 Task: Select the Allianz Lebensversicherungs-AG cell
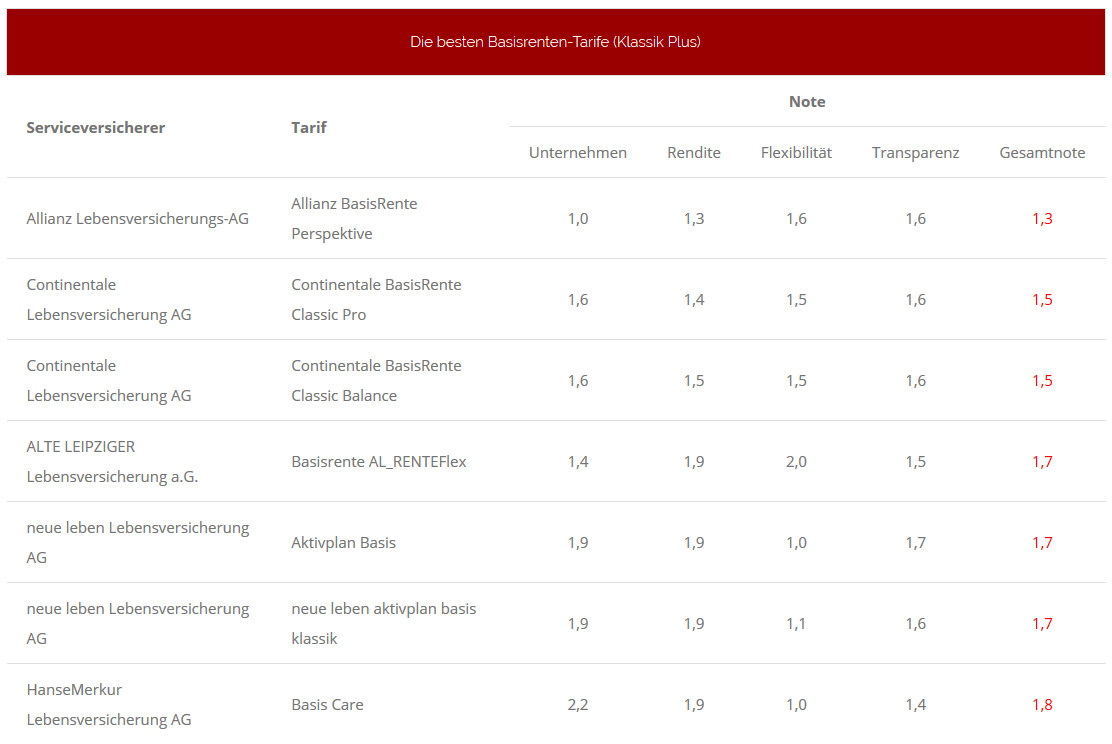click(x=138, y=218)
